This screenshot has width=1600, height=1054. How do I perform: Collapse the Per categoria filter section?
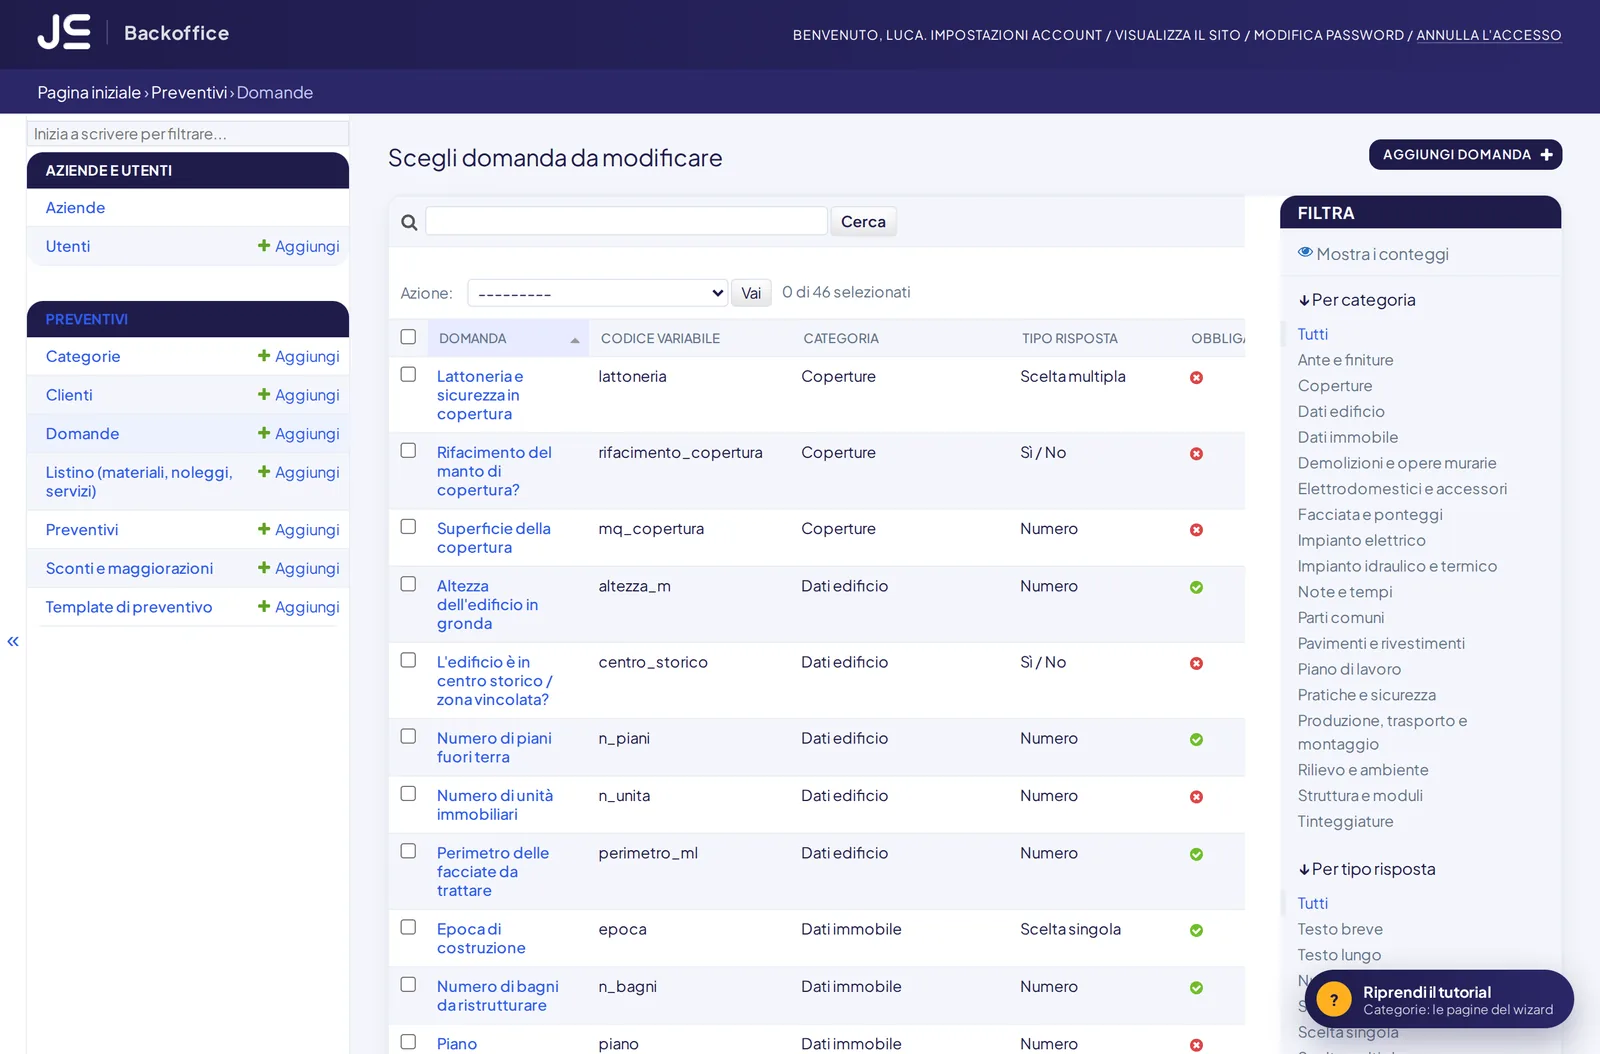(1357, 300)
